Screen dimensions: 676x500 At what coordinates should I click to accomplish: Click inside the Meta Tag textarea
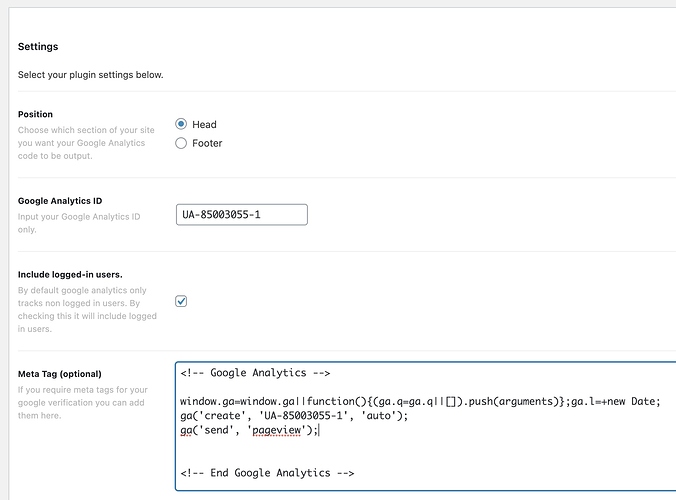pos(426,426)
